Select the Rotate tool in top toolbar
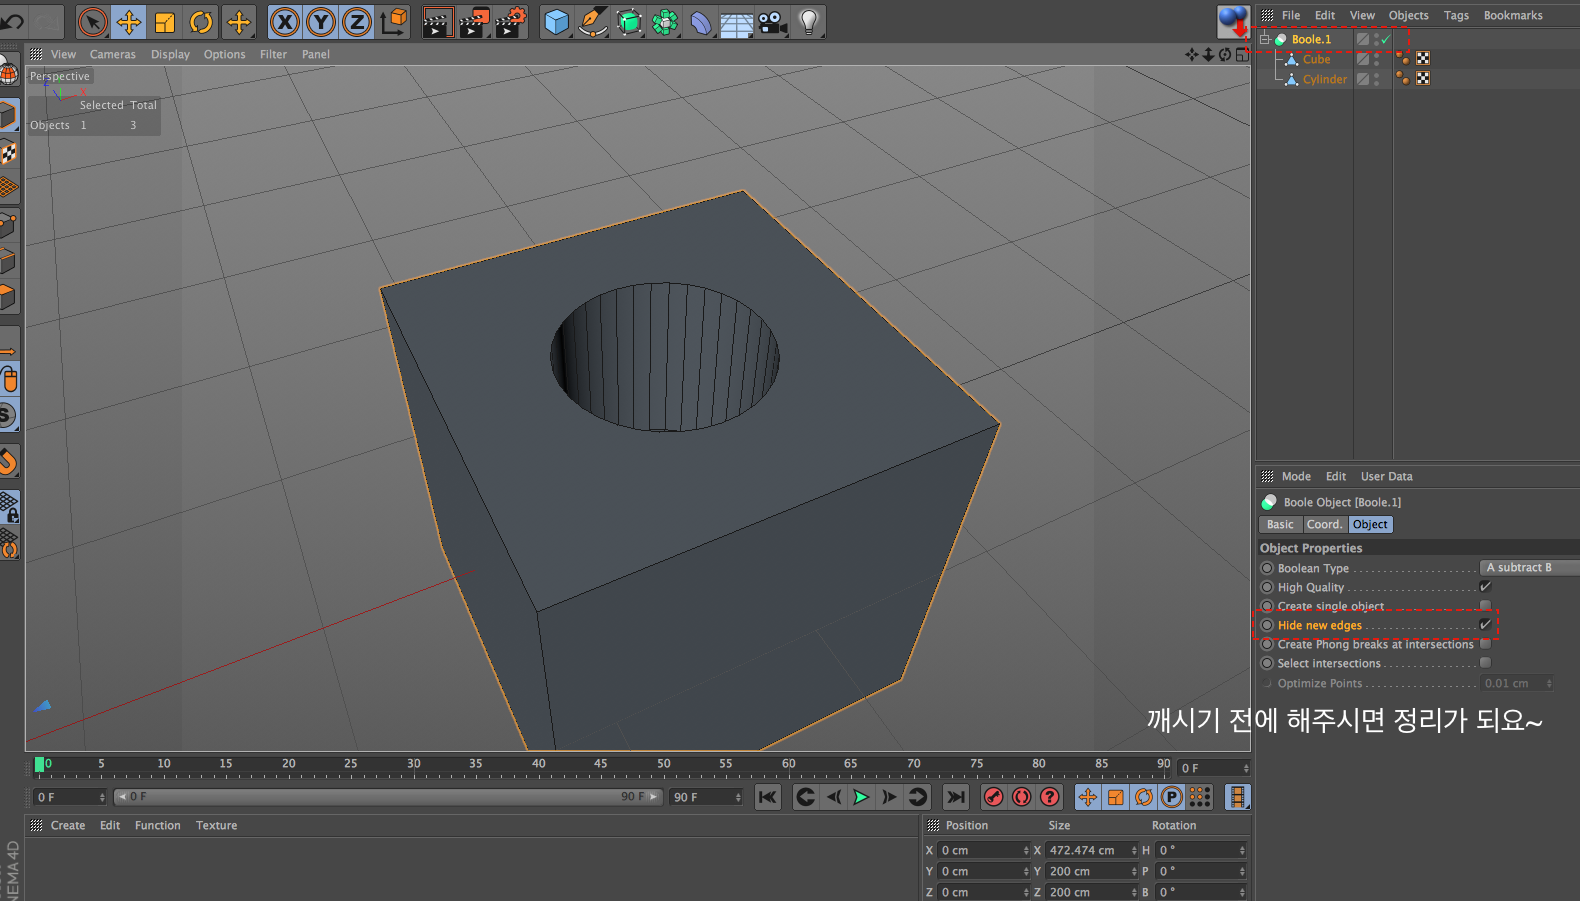This screenshot has height=901, width=1580. [x=201, y=21]
